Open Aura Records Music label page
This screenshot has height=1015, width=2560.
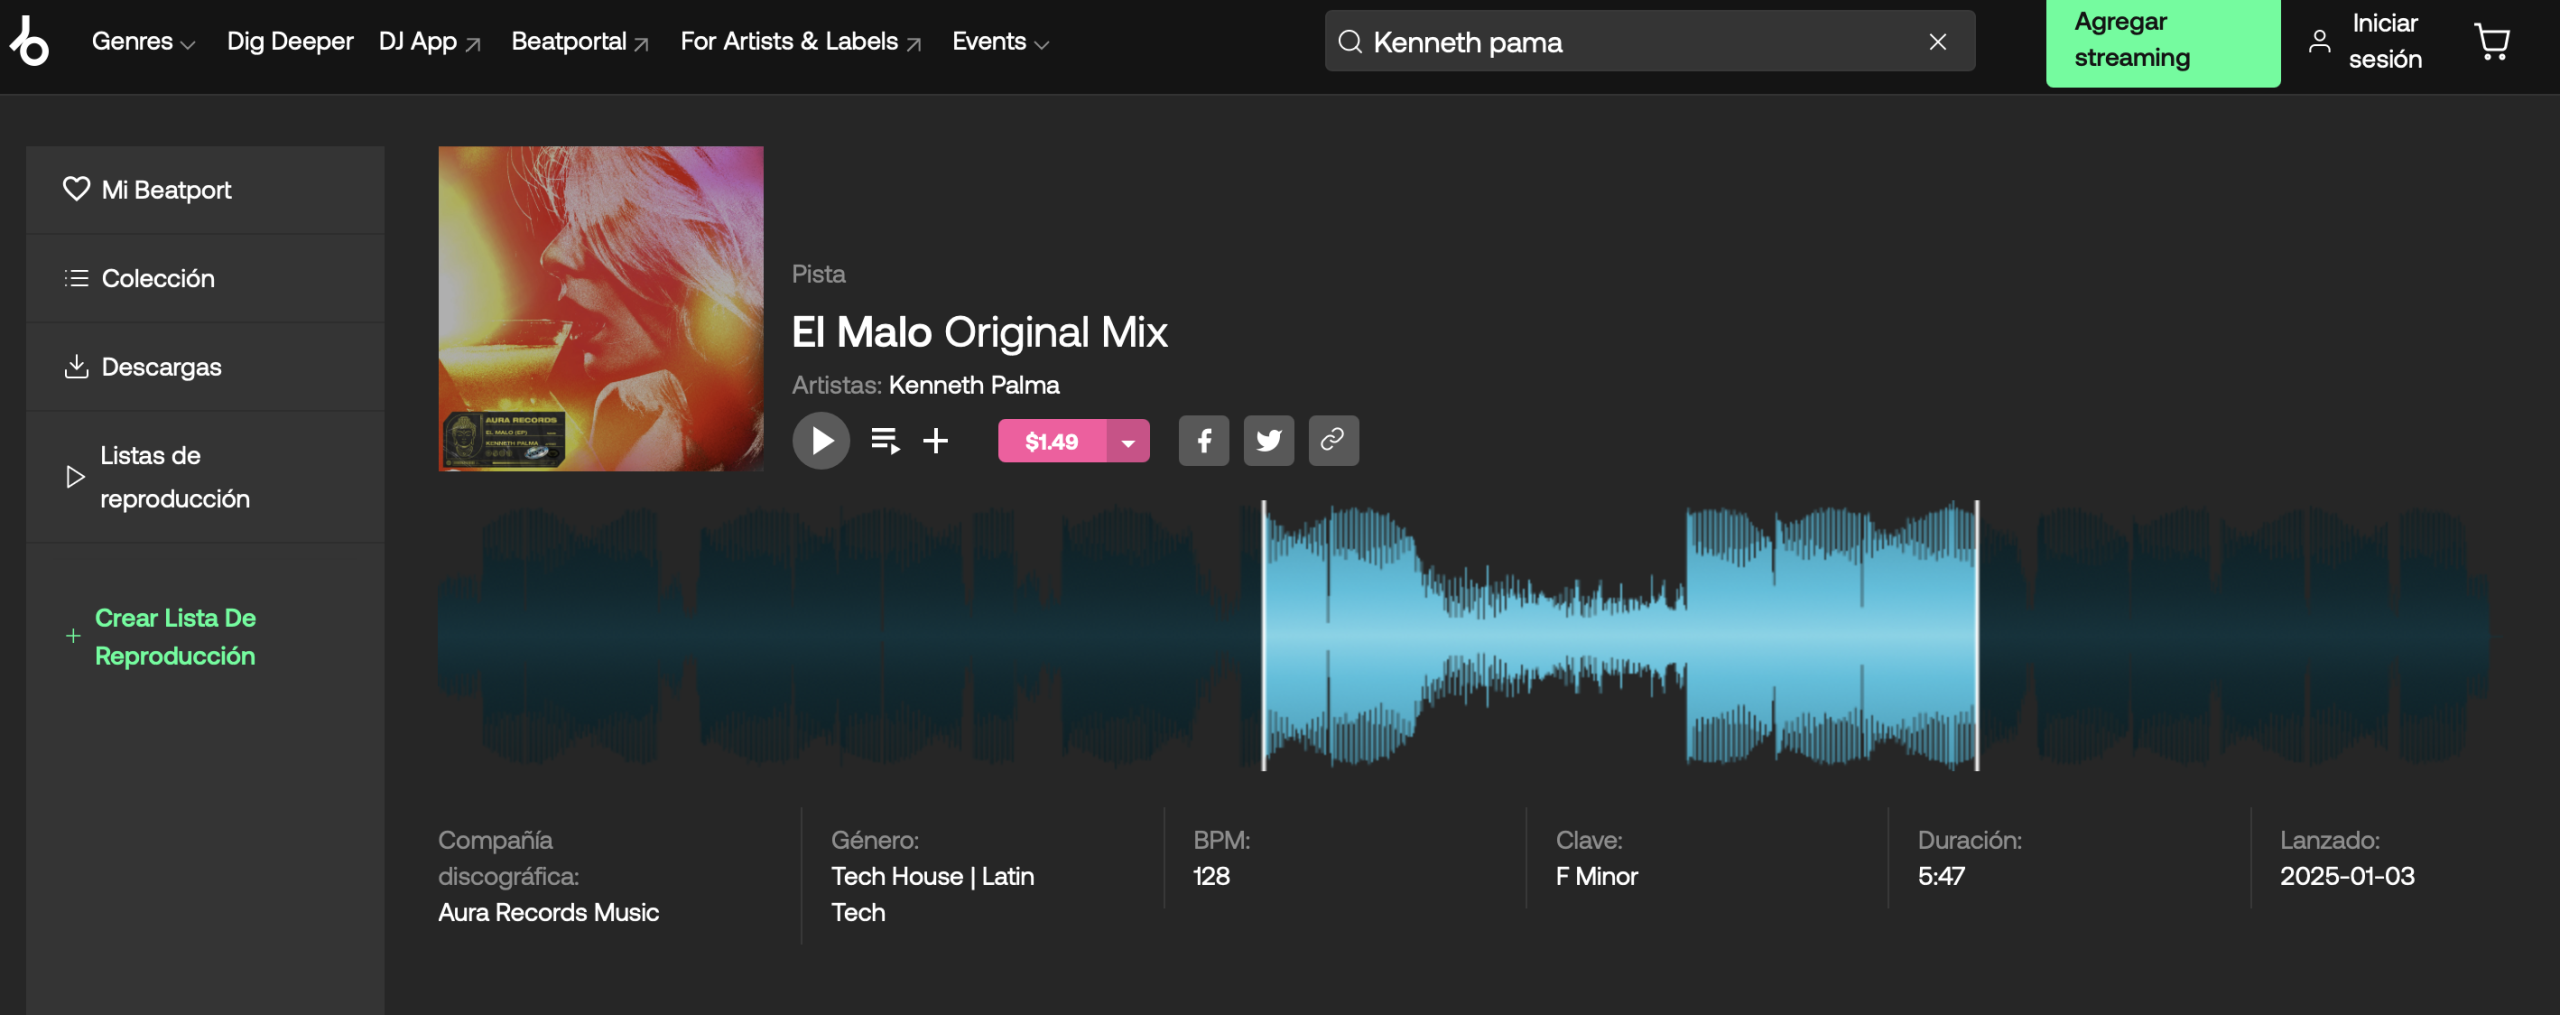click(548, 912)
